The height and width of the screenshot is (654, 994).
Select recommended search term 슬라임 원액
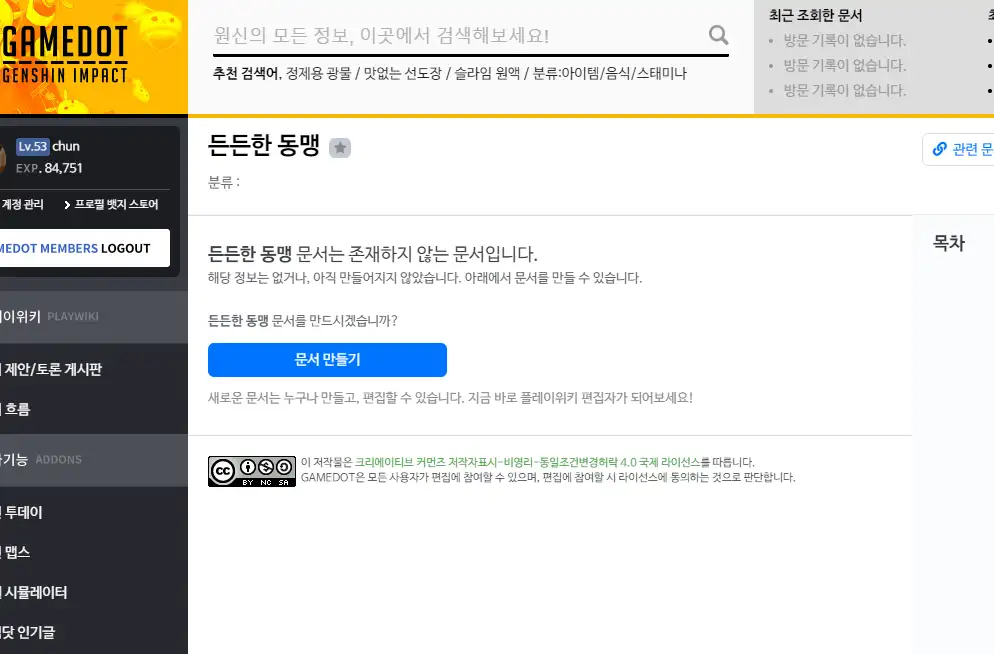point(487,74)
